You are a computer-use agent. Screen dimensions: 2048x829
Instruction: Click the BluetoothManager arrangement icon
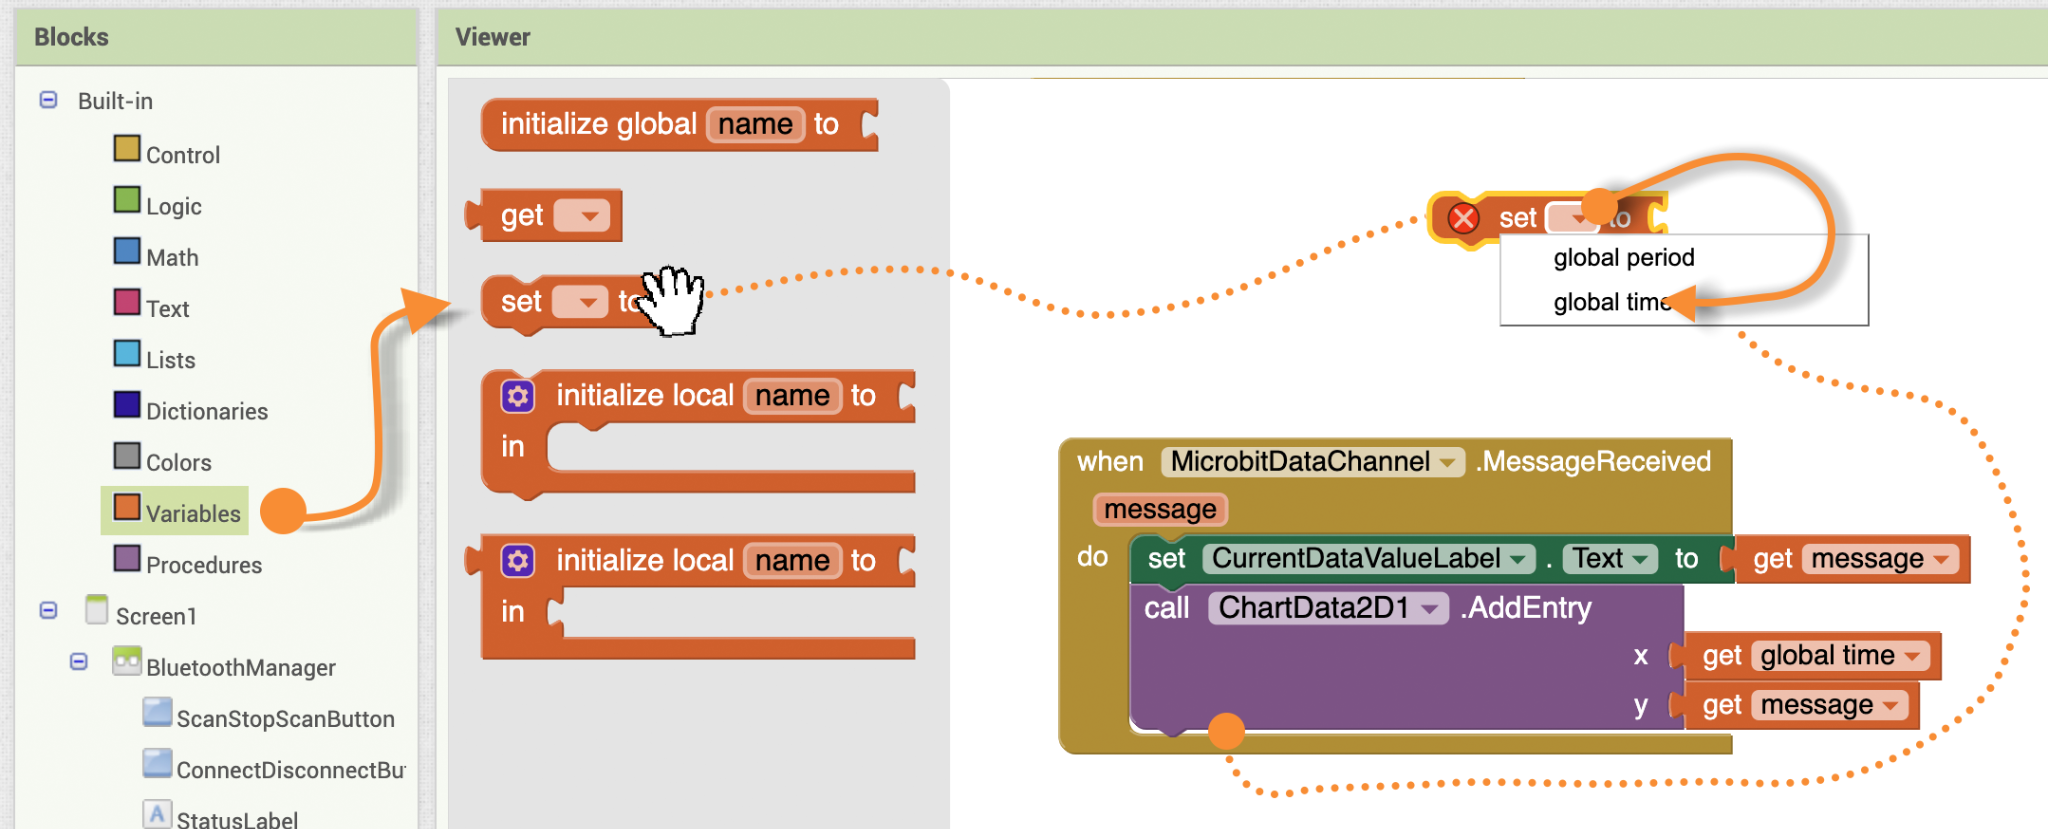coord(127,661)
